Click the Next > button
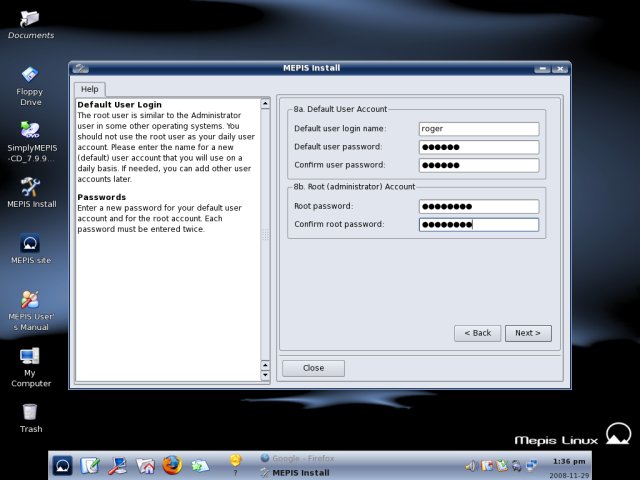The height and width of the screenshot is (480, 640). click(528, 333)
